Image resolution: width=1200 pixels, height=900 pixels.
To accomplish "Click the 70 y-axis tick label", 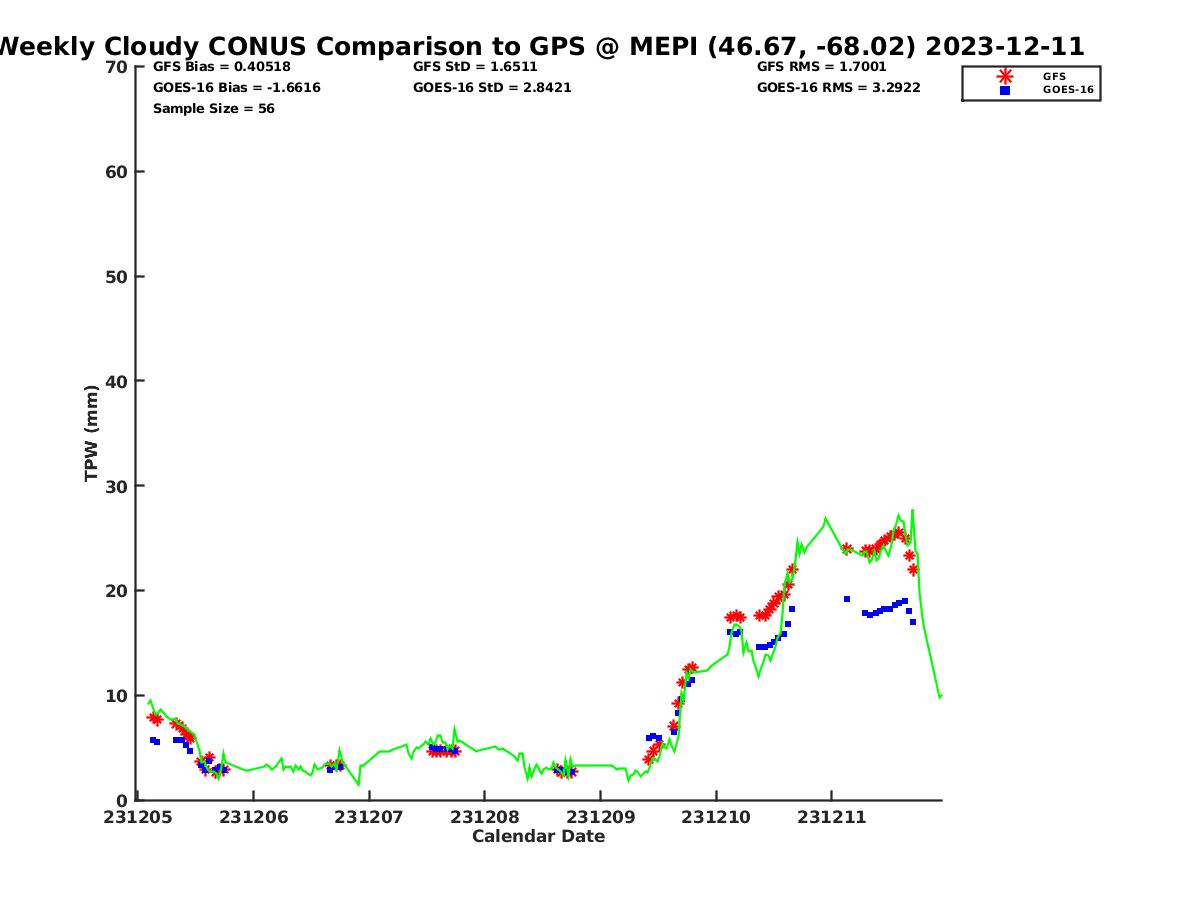I will (116, 67).
